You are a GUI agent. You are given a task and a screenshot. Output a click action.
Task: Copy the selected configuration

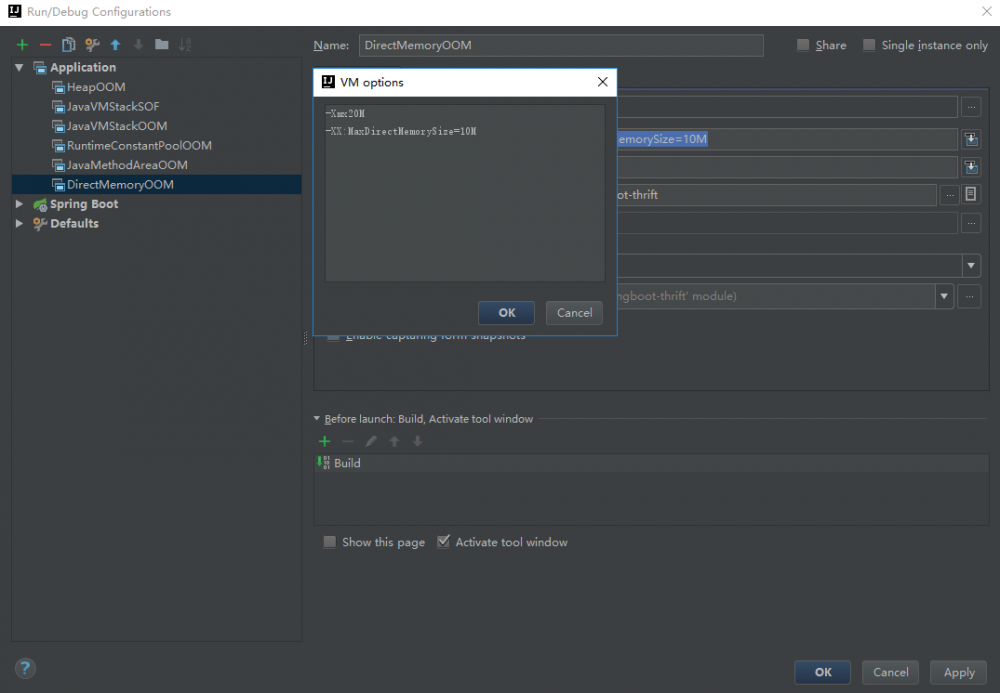68,45
